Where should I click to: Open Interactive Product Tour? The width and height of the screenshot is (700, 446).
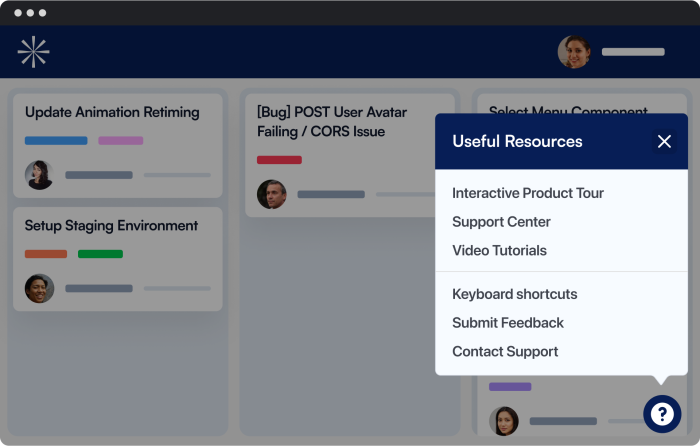coord(528,193)
